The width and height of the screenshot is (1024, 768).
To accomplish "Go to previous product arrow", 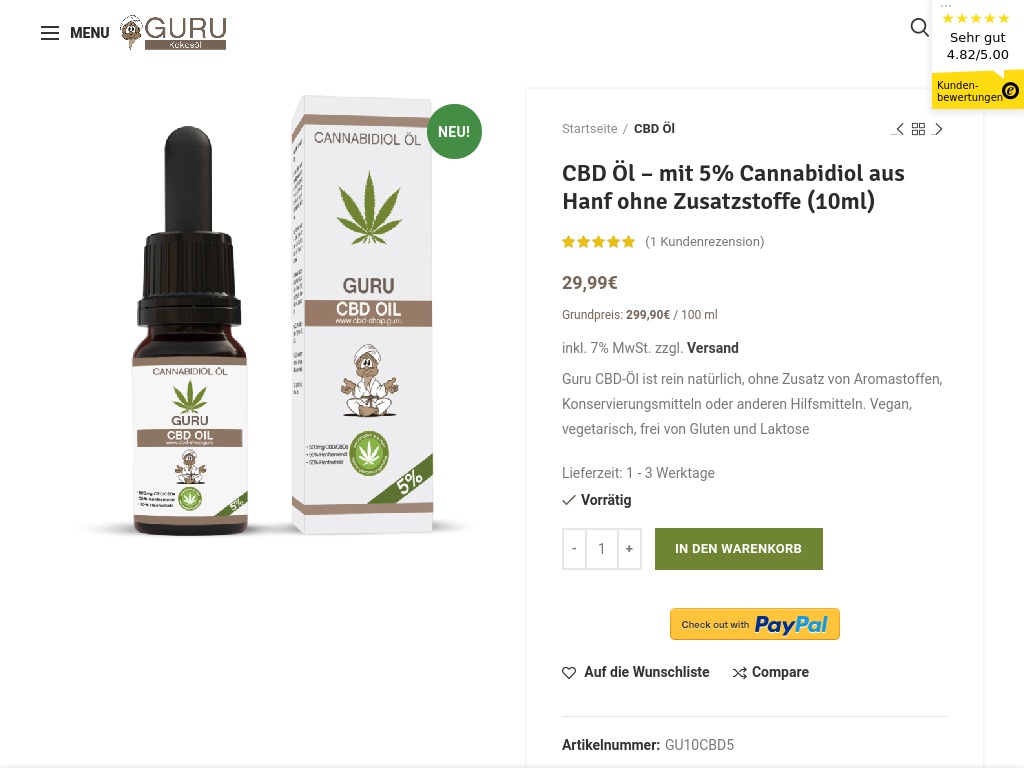I will 898,129.
